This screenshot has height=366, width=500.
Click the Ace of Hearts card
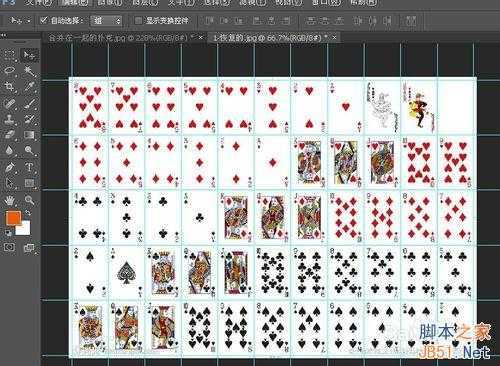[346, 107]
